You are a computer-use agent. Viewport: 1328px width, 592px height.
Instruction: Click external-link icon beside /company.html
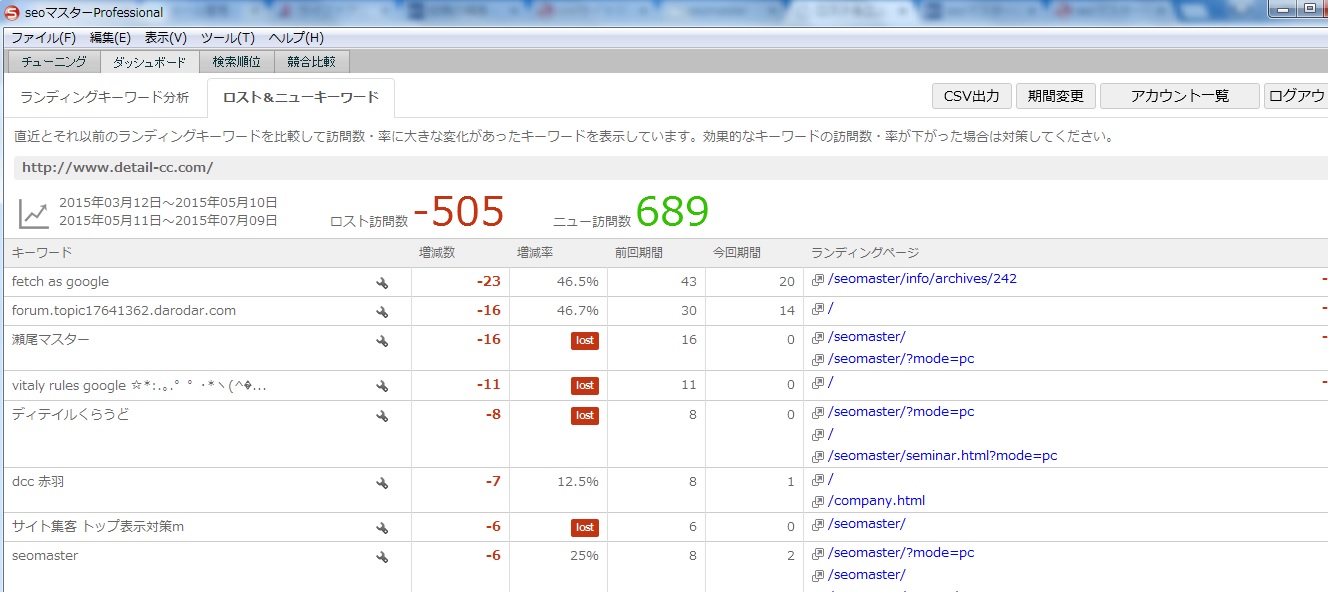817,501
